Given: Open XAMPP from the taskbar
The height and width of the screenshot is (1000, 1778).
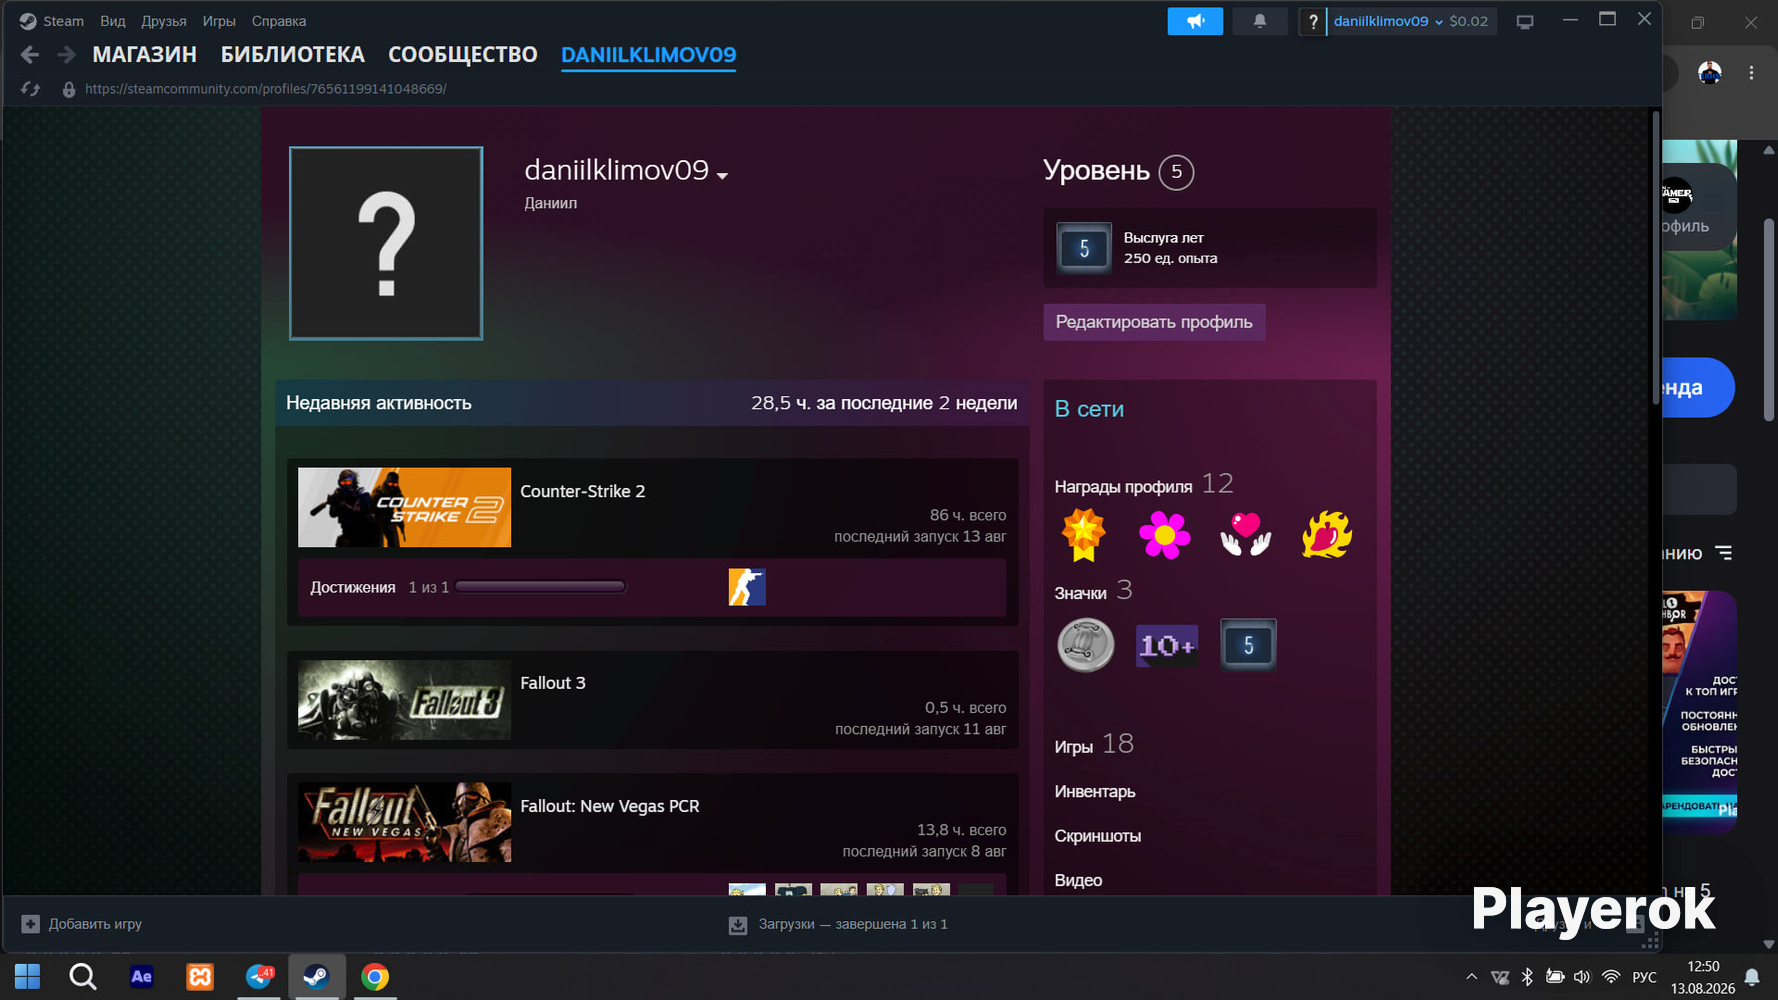Looking at the screenshot, I should (x=200, y=977).
